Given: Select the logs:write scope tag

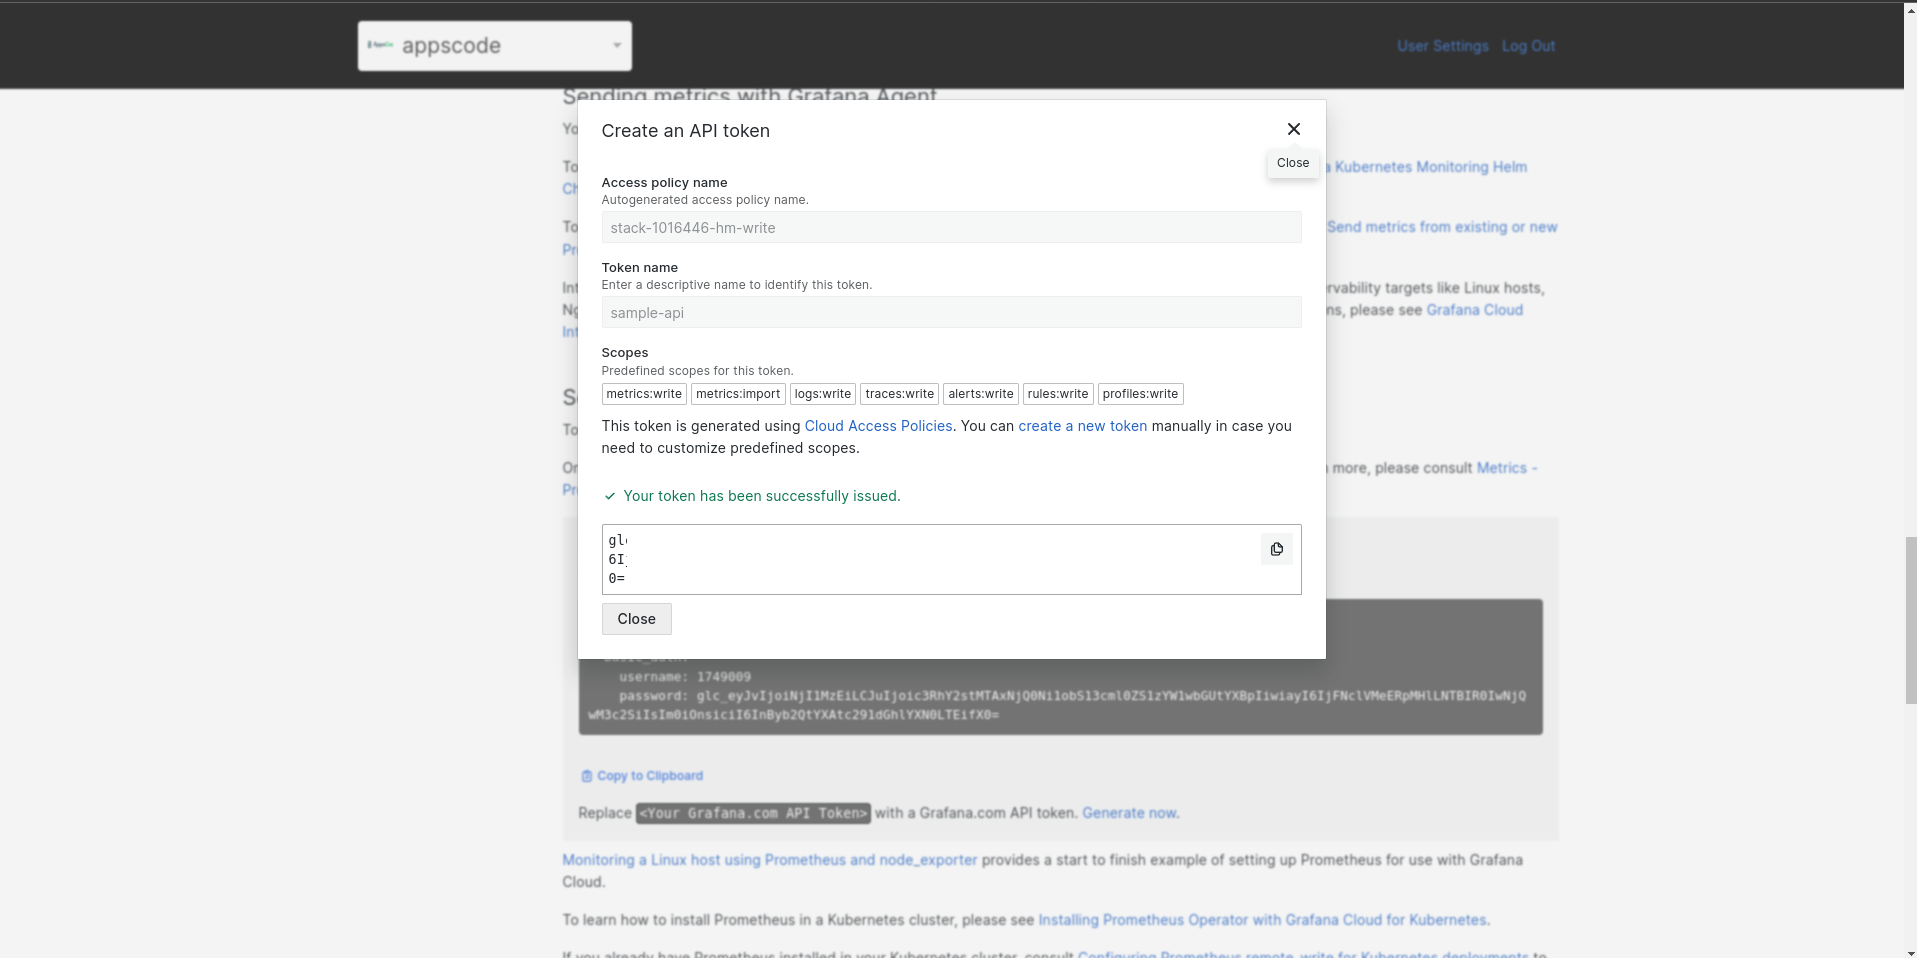Looking at the screenshot, I should 823,394.
